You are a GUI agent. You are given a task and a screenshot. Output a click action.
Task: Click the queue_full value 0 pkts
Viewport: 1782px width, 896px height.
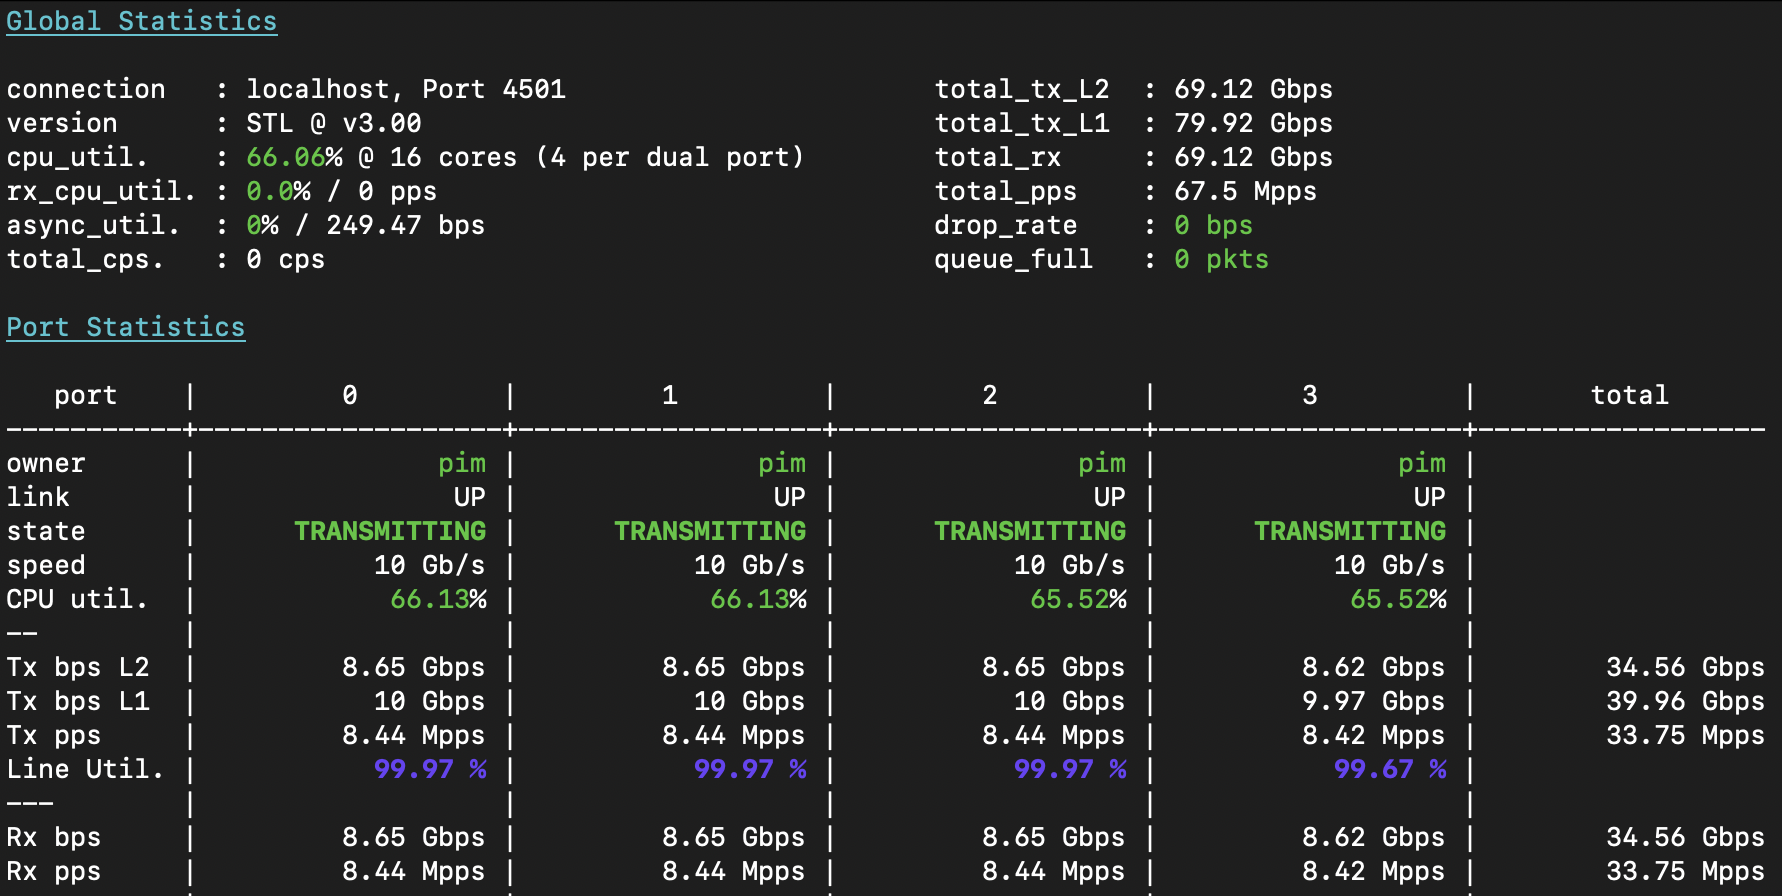1220,259
